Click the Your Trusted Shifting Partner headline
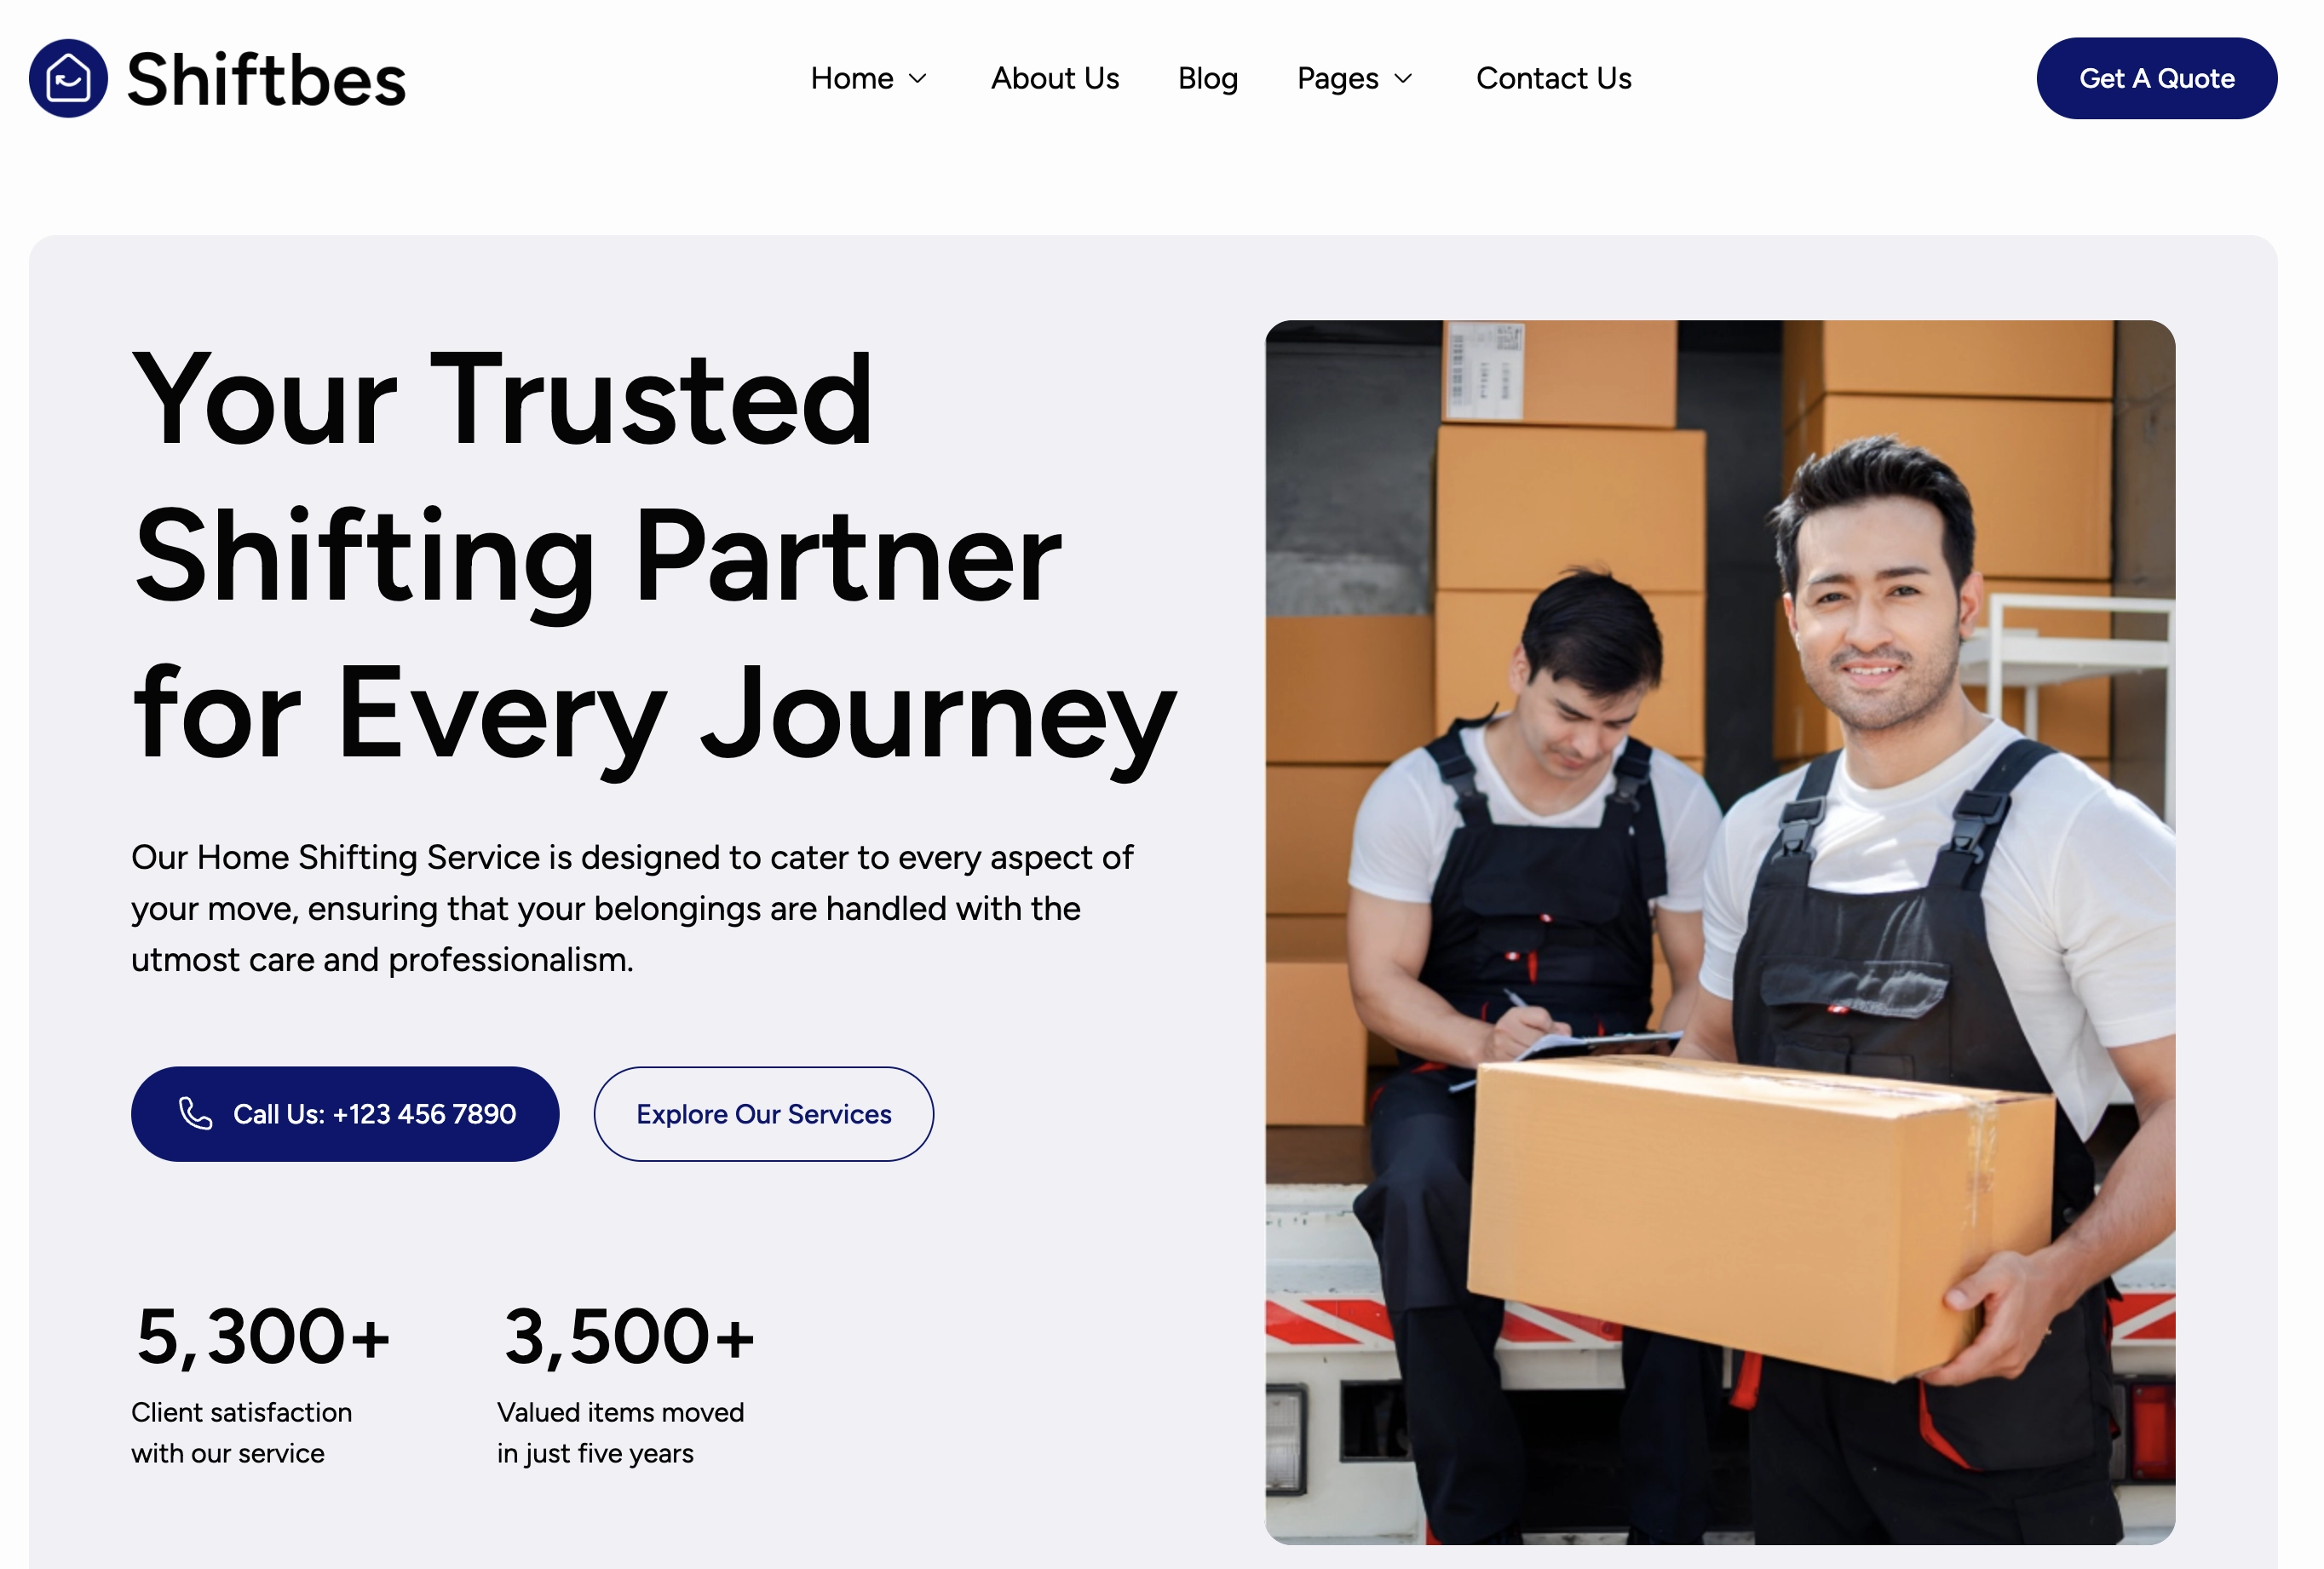Viewport: 2324px width, 1569px height. point(655,556)
